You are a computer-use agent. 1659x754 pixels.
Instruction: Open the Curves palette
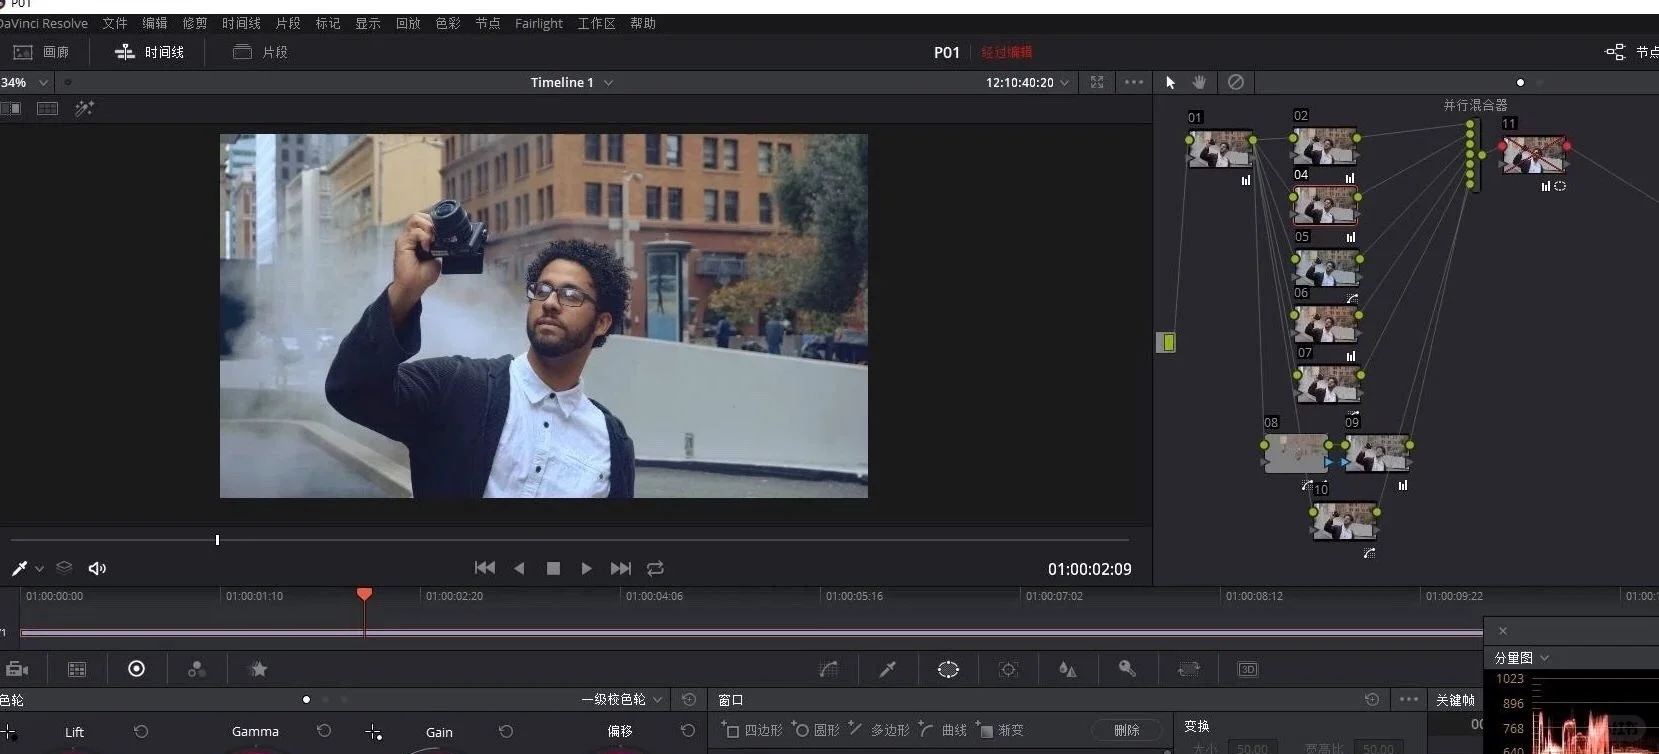click(x=828, y=669)
